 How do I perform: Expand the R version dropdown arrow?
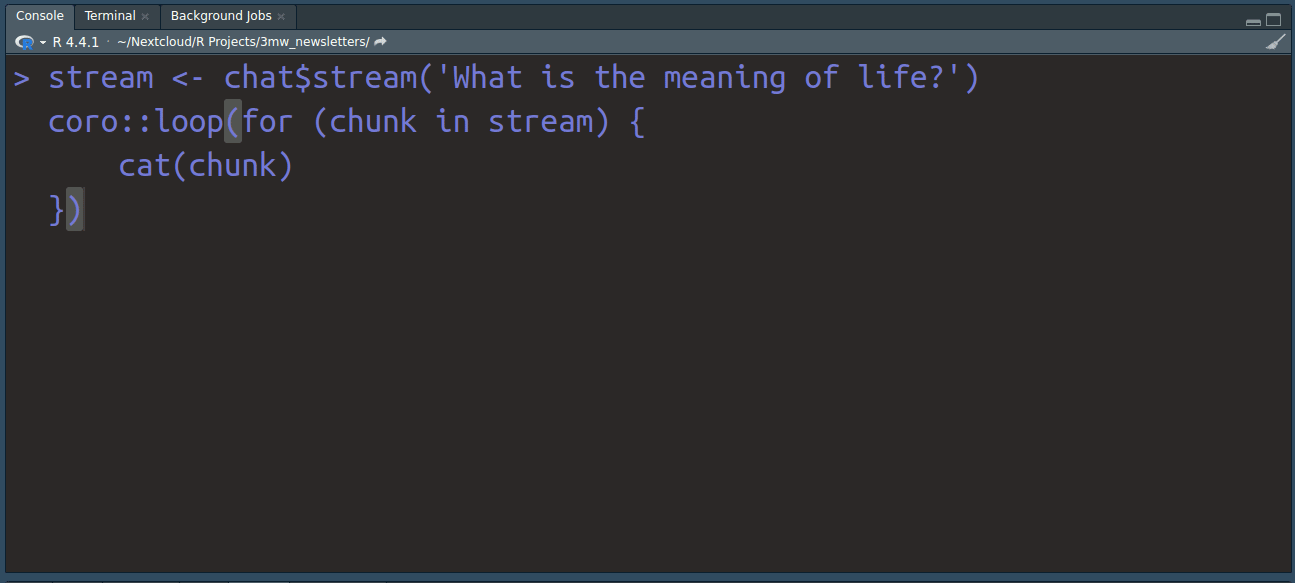pyautogui.click(x=43, y=43)
